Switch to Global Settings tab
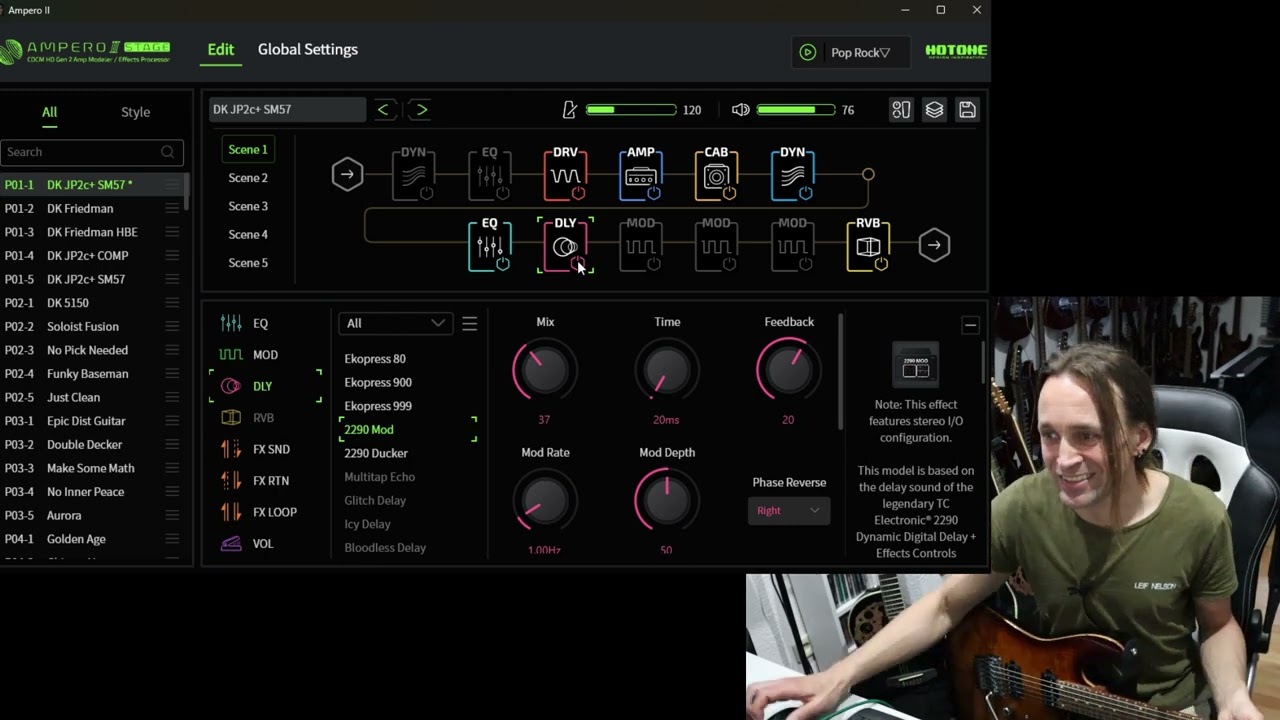 click(x=308, y=49)
